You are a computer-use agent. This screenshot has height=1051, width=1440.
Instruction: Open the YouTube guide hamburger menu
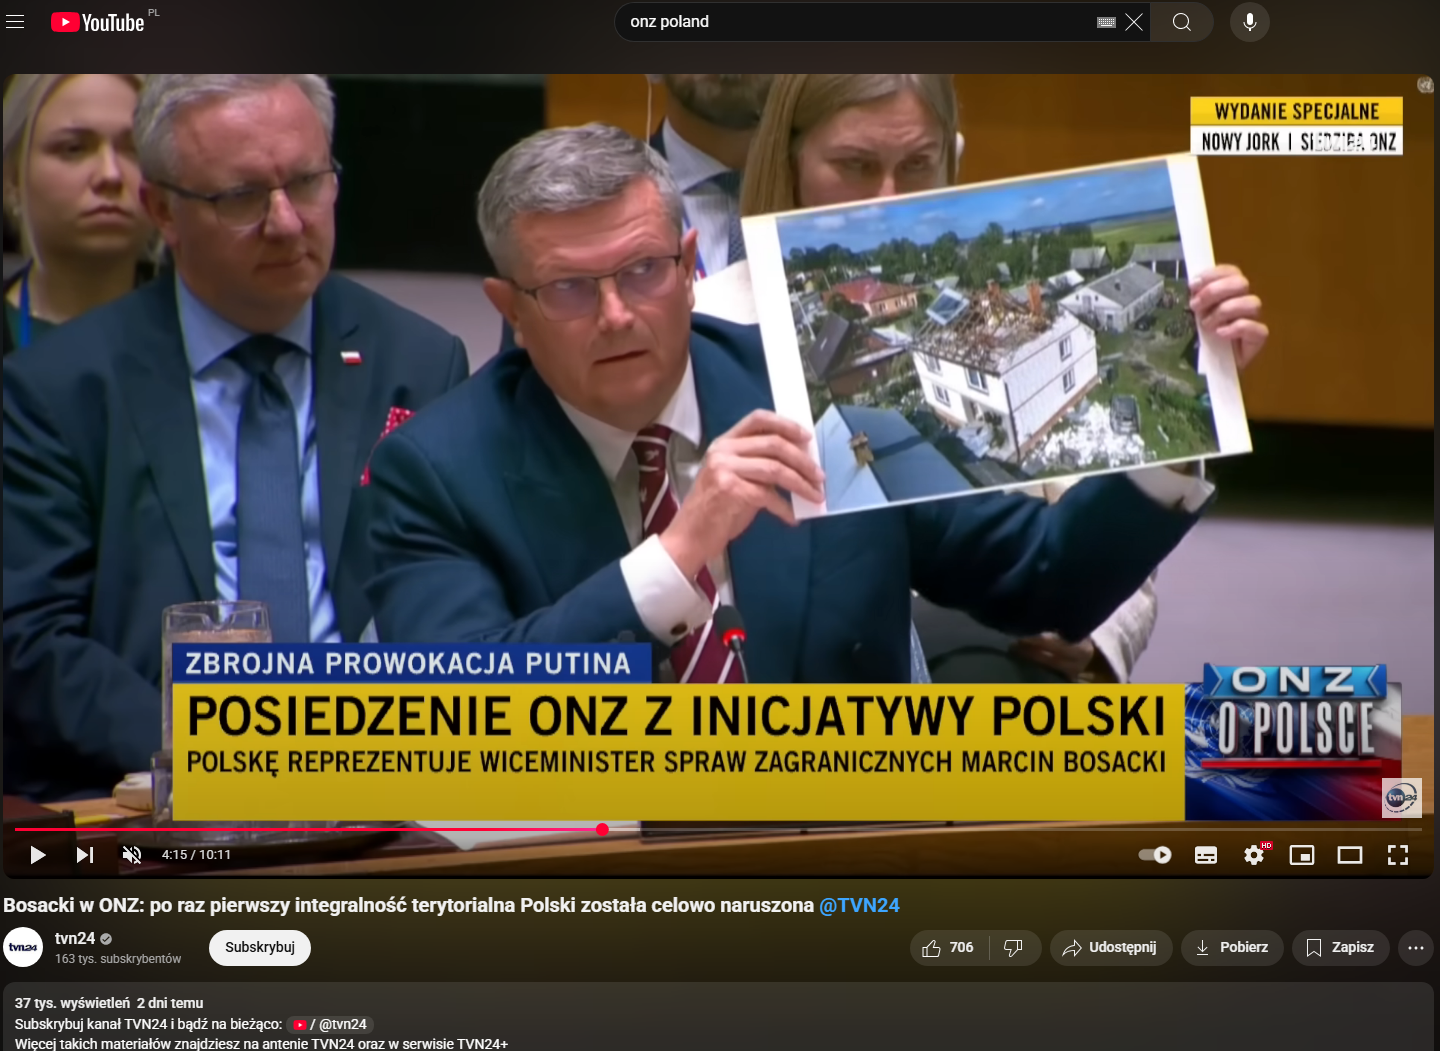coord(15,21)
